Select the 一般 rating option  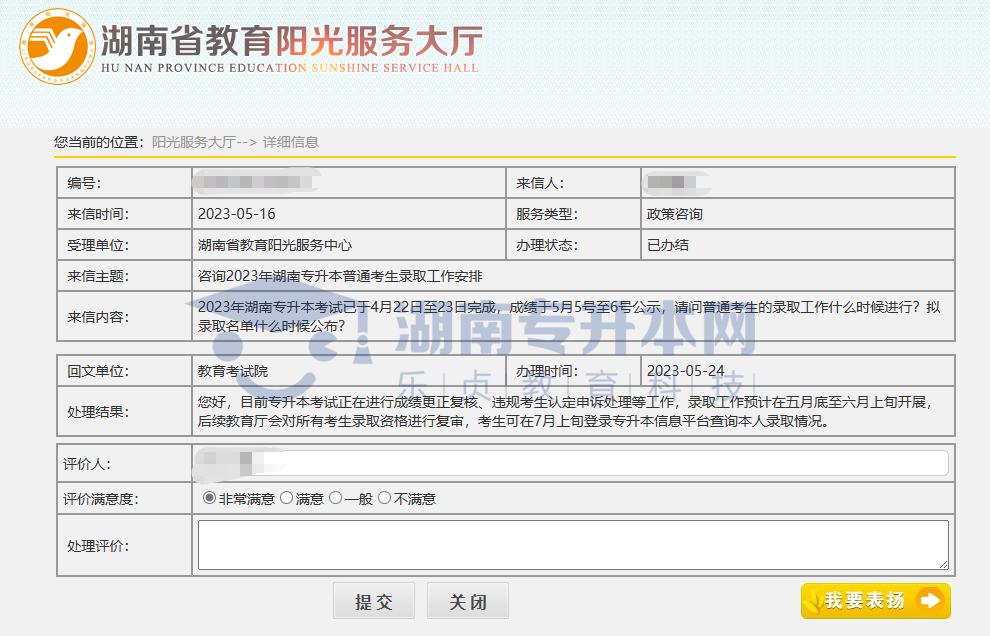coord(336,498)
